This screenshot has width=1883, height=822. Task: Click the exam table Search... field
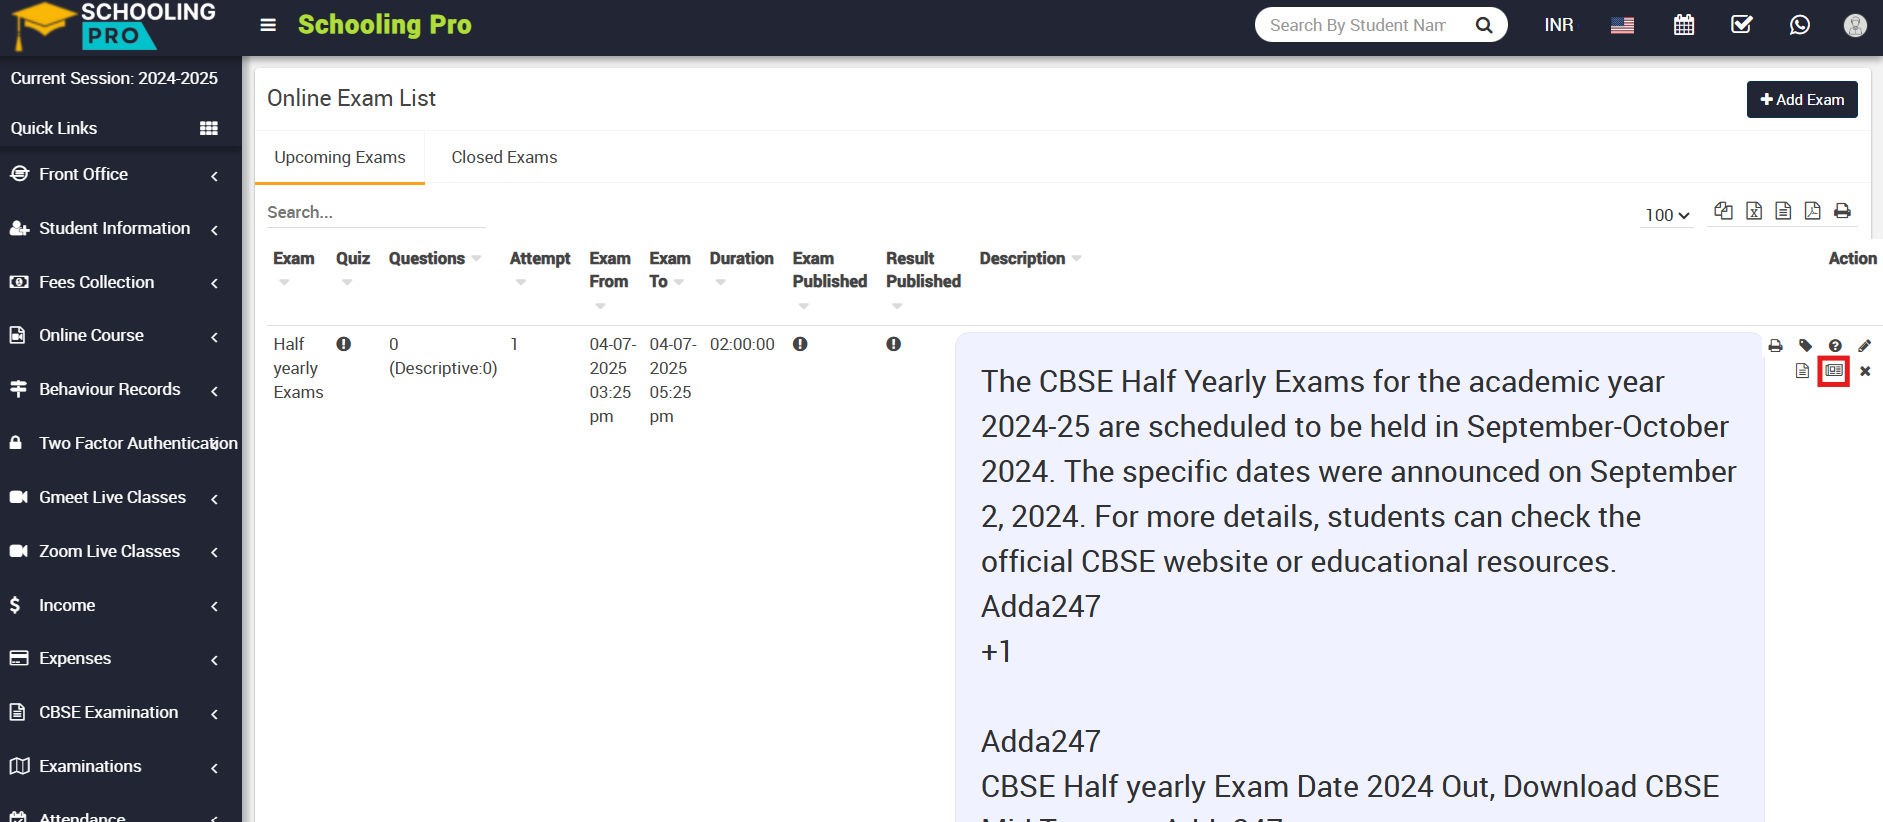coord(375,213)
